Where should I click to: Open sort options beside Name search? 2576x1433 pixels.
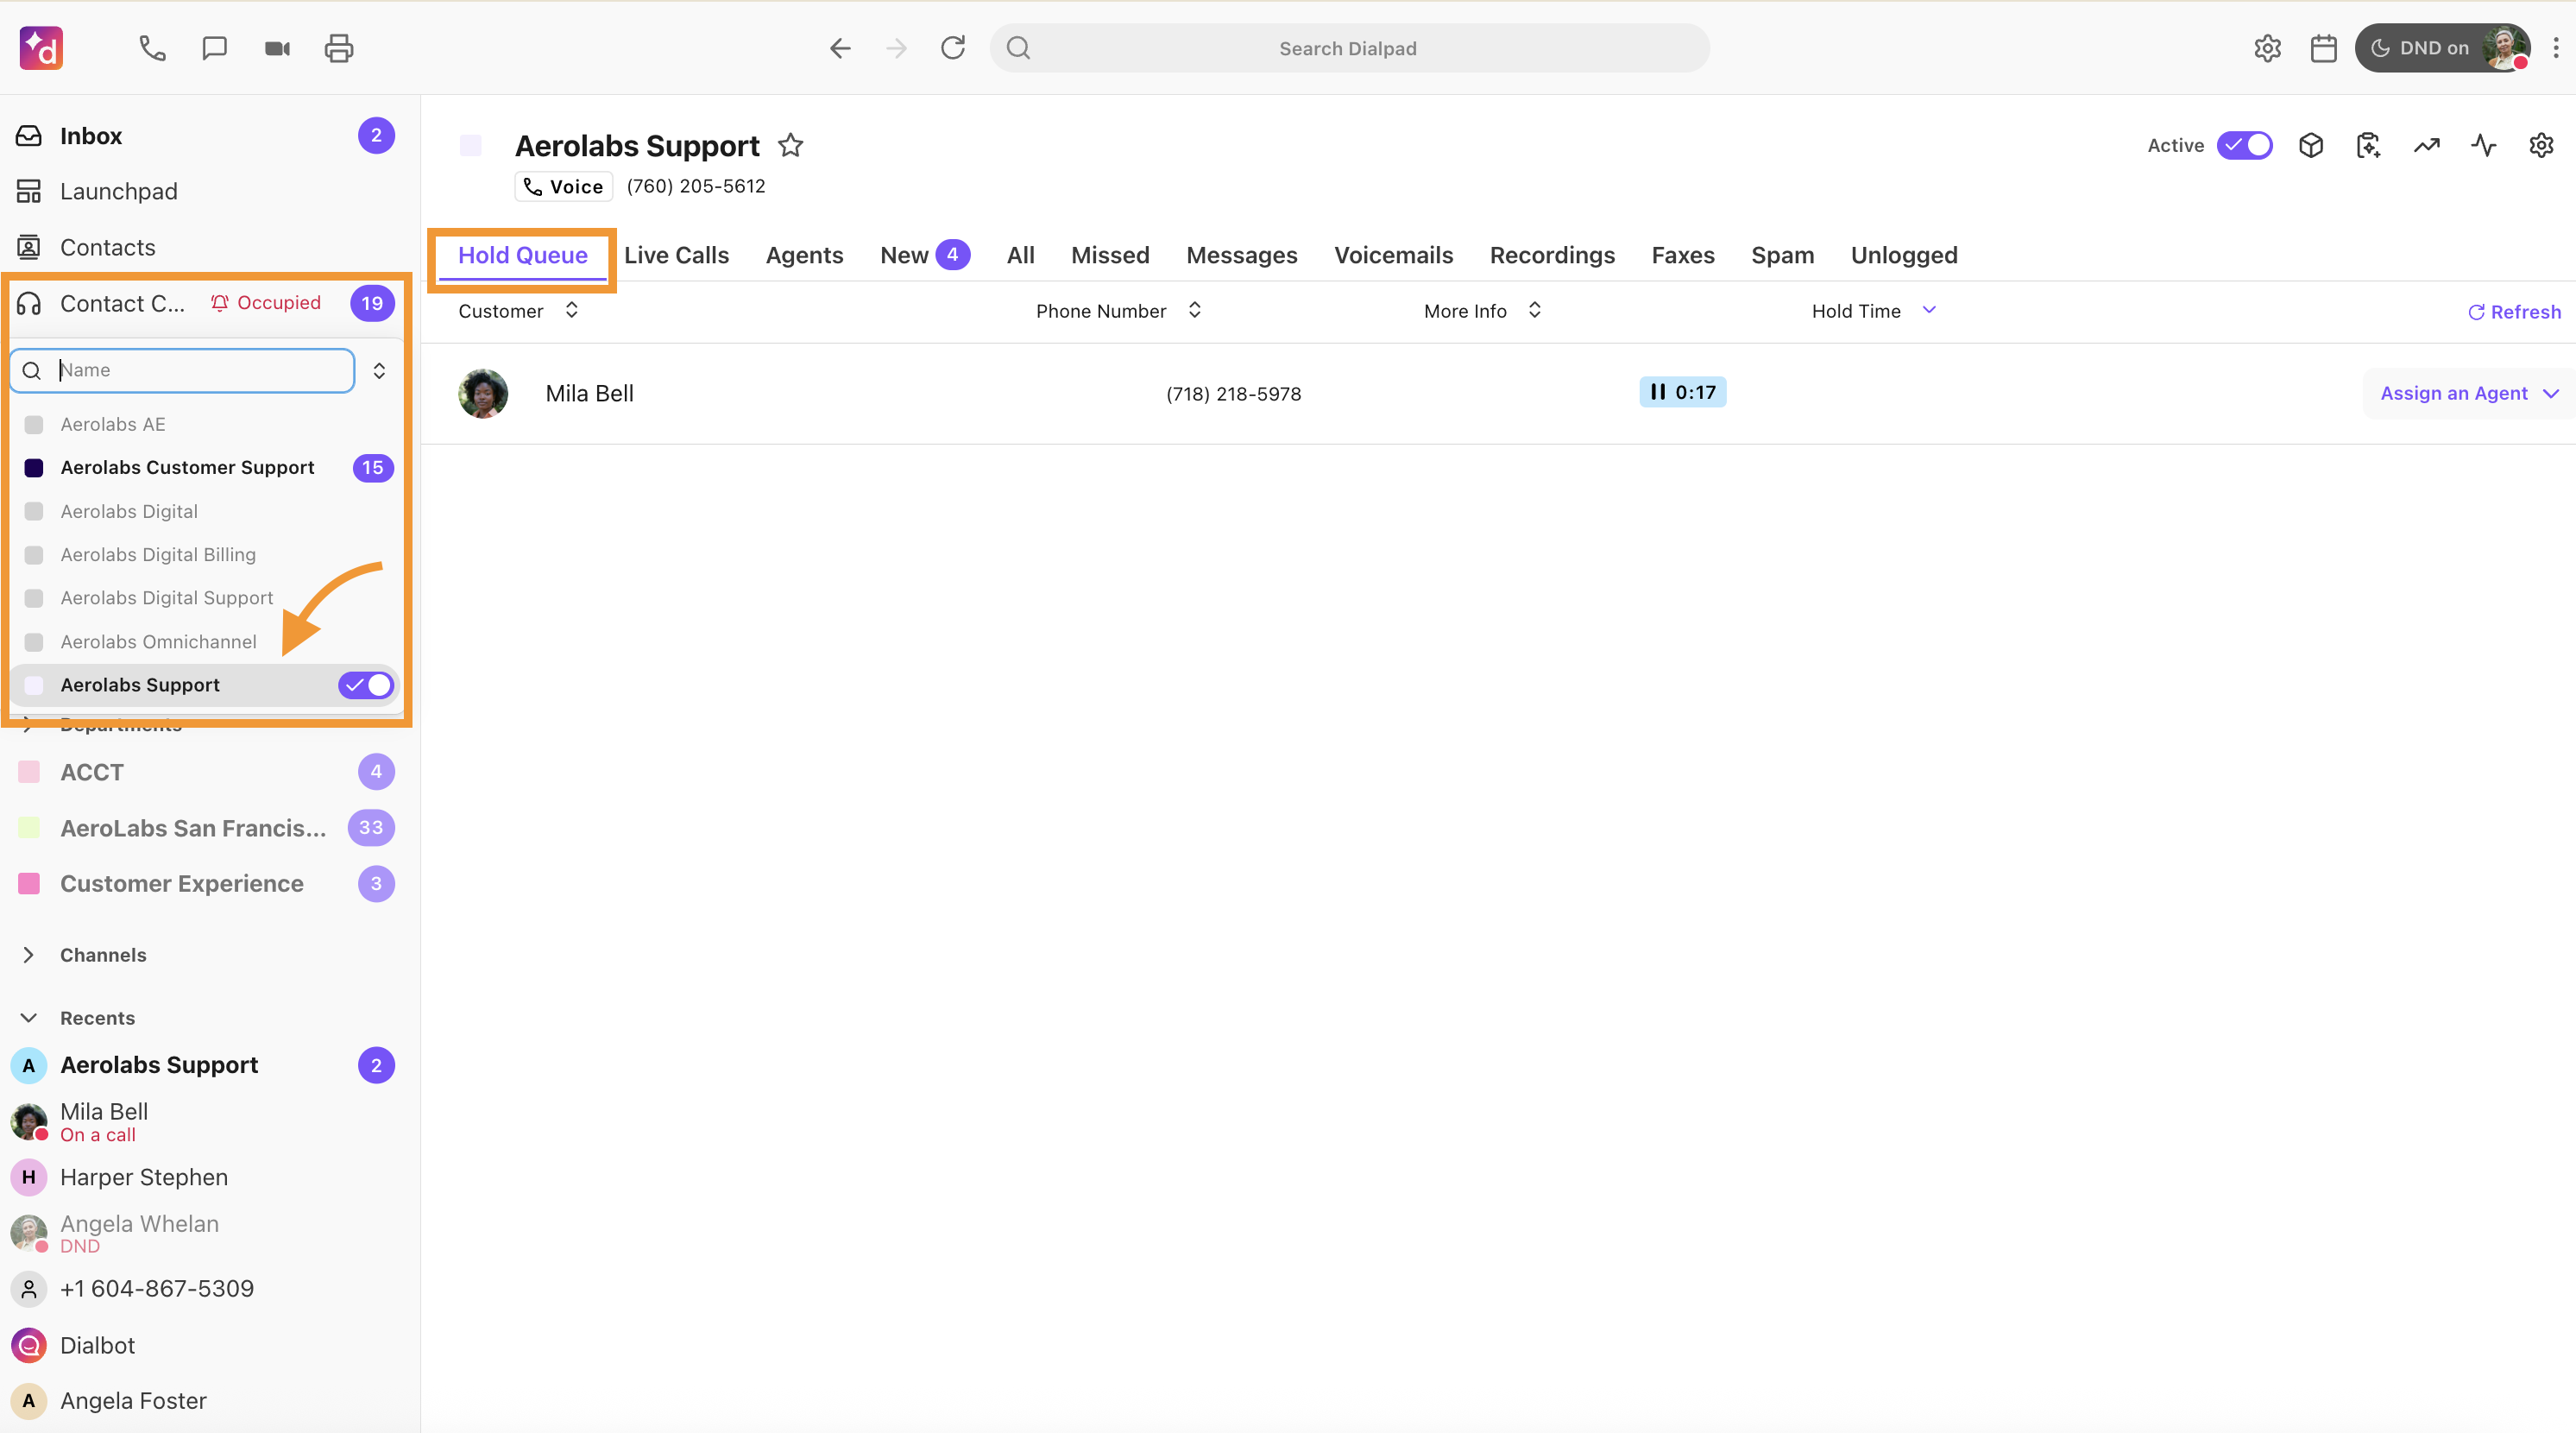pyautogui.click(x=379, y=371)
